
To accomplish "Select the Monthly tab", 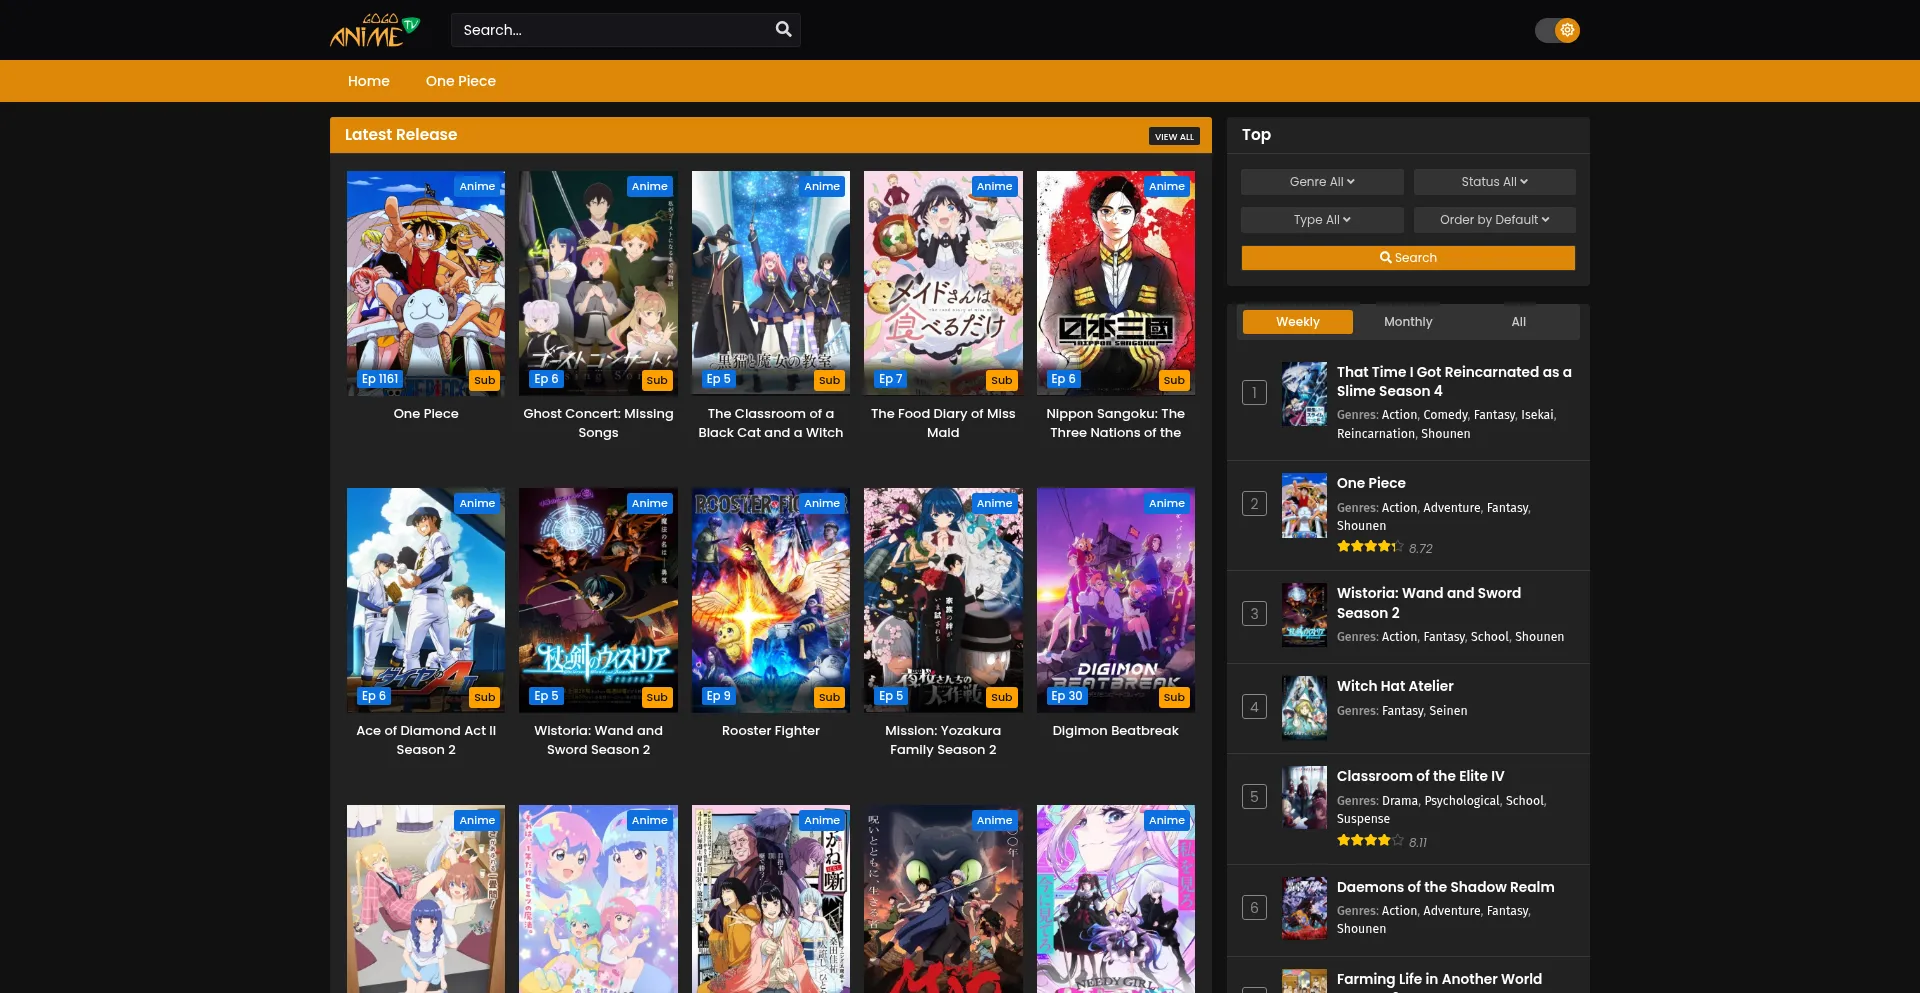I will (1408, 322).
